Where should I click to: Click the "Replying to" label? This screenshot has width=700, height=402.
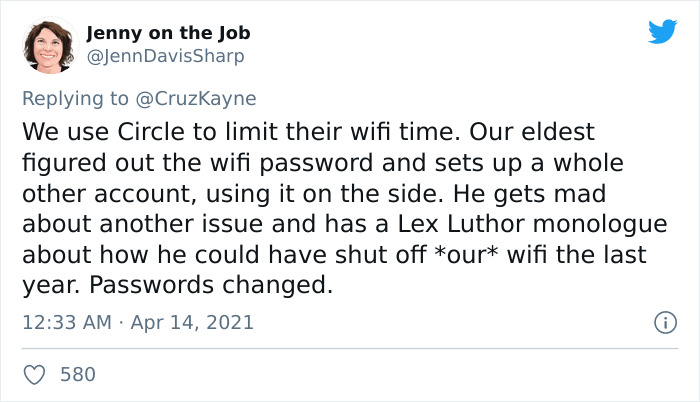click(75, 99)
